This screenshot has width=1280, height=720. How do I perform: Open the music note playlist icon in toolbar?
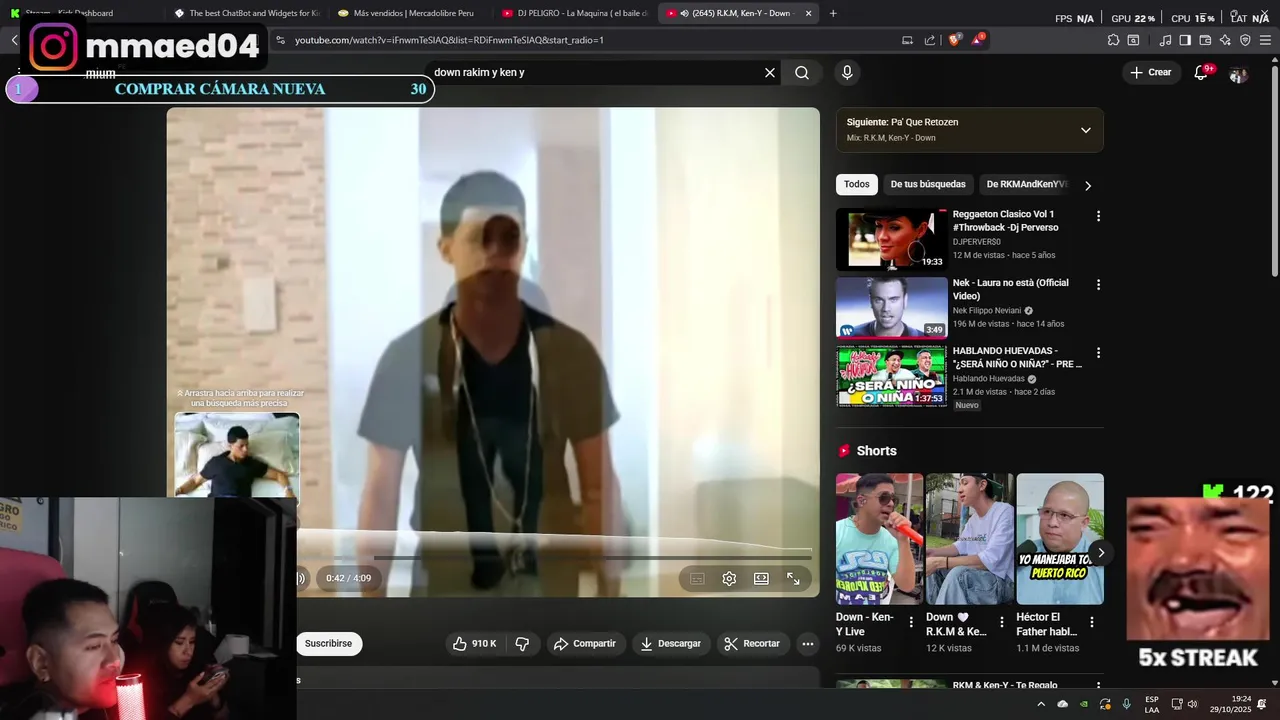point(1165,40)
